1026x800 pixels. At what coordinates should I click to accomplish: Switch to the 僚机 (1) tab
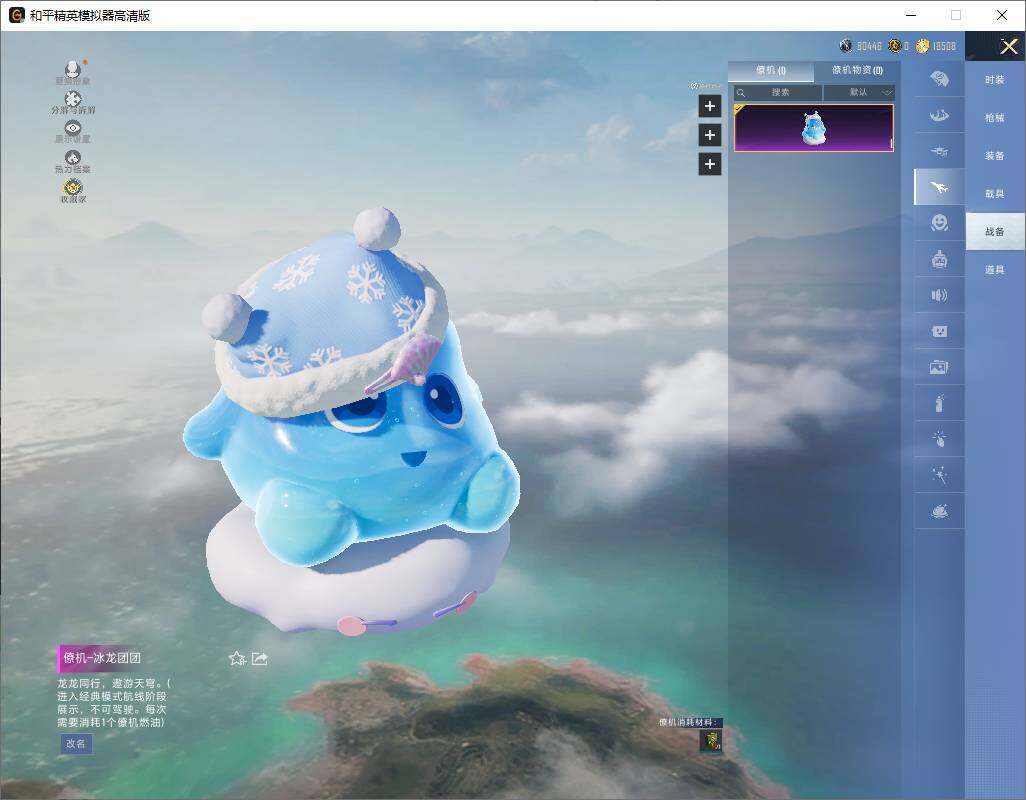point(771,70)
